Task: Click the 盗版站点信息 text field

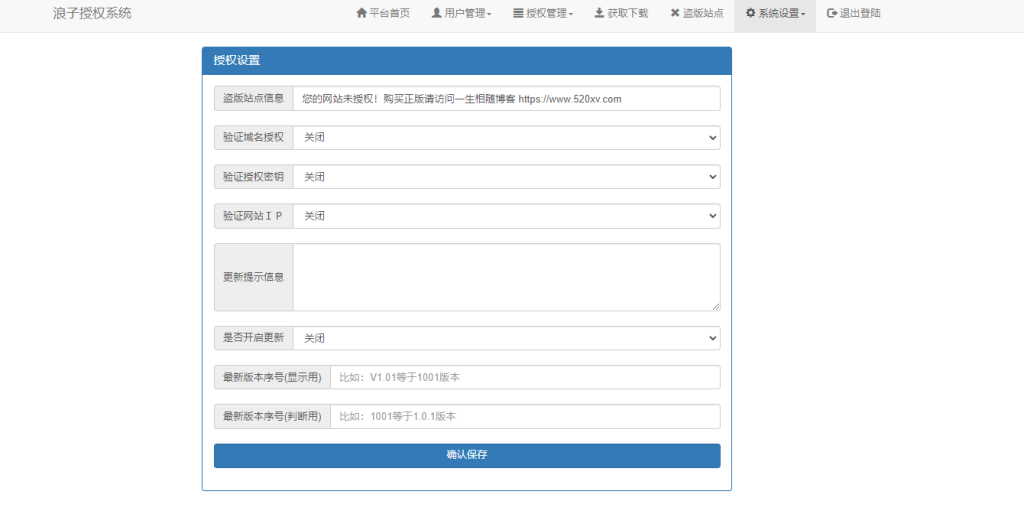Action: pos(506,99)
